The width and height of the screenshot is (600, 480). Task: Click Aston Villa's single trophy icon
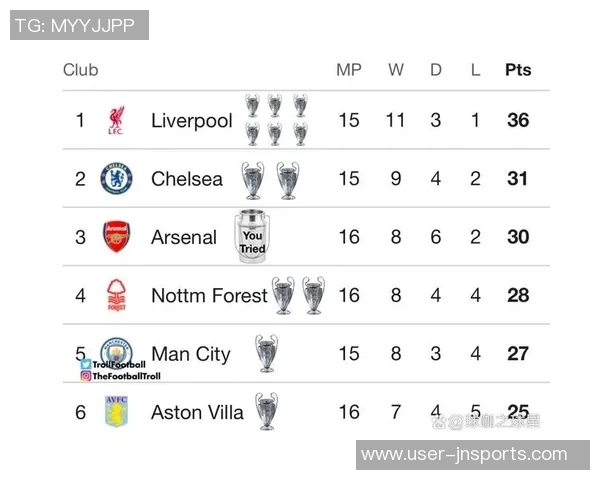pyautogui.click(x=265, y=411)
